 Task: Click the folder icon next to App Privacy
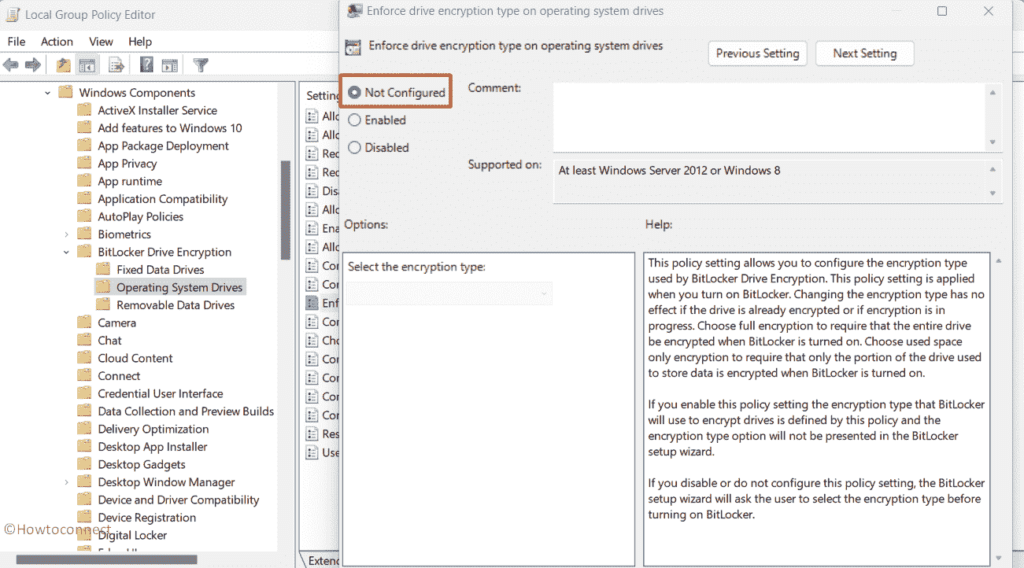pos(84,163)
